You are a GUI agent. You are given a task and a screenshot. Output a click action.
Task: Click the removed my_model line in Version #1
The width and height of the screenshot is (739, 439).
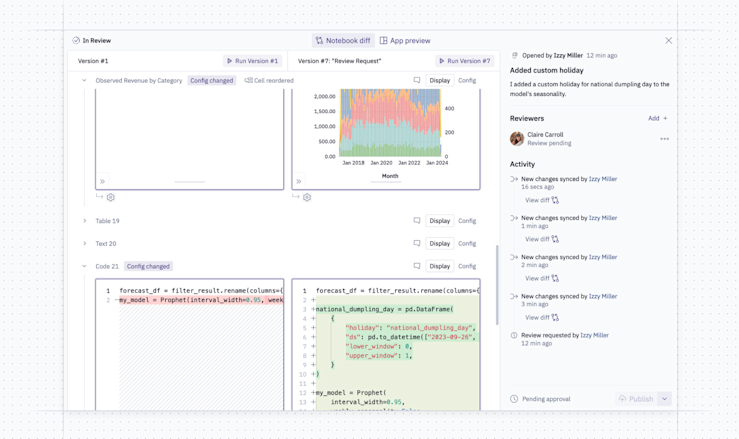coord(201,300)
